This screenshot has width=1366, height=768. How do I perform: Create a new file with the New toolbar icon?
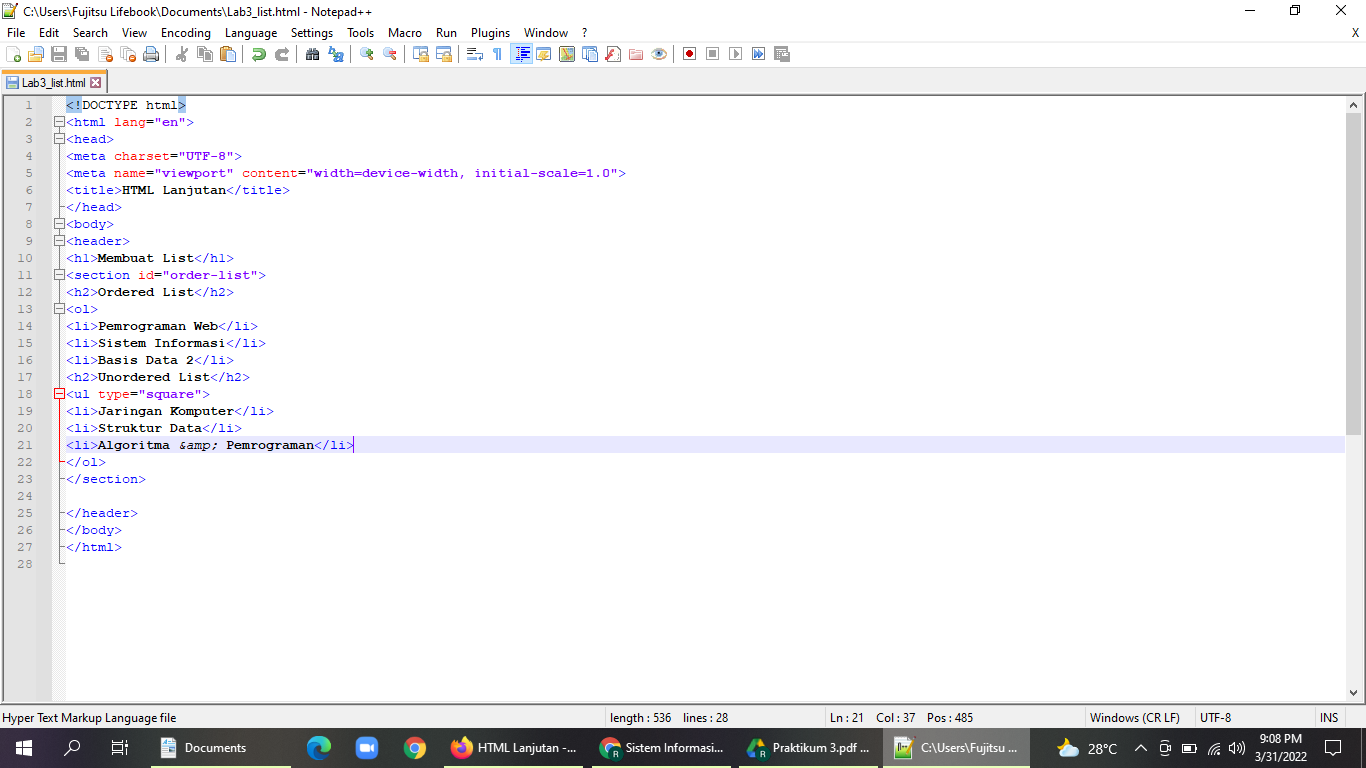(x=14, y=54)
